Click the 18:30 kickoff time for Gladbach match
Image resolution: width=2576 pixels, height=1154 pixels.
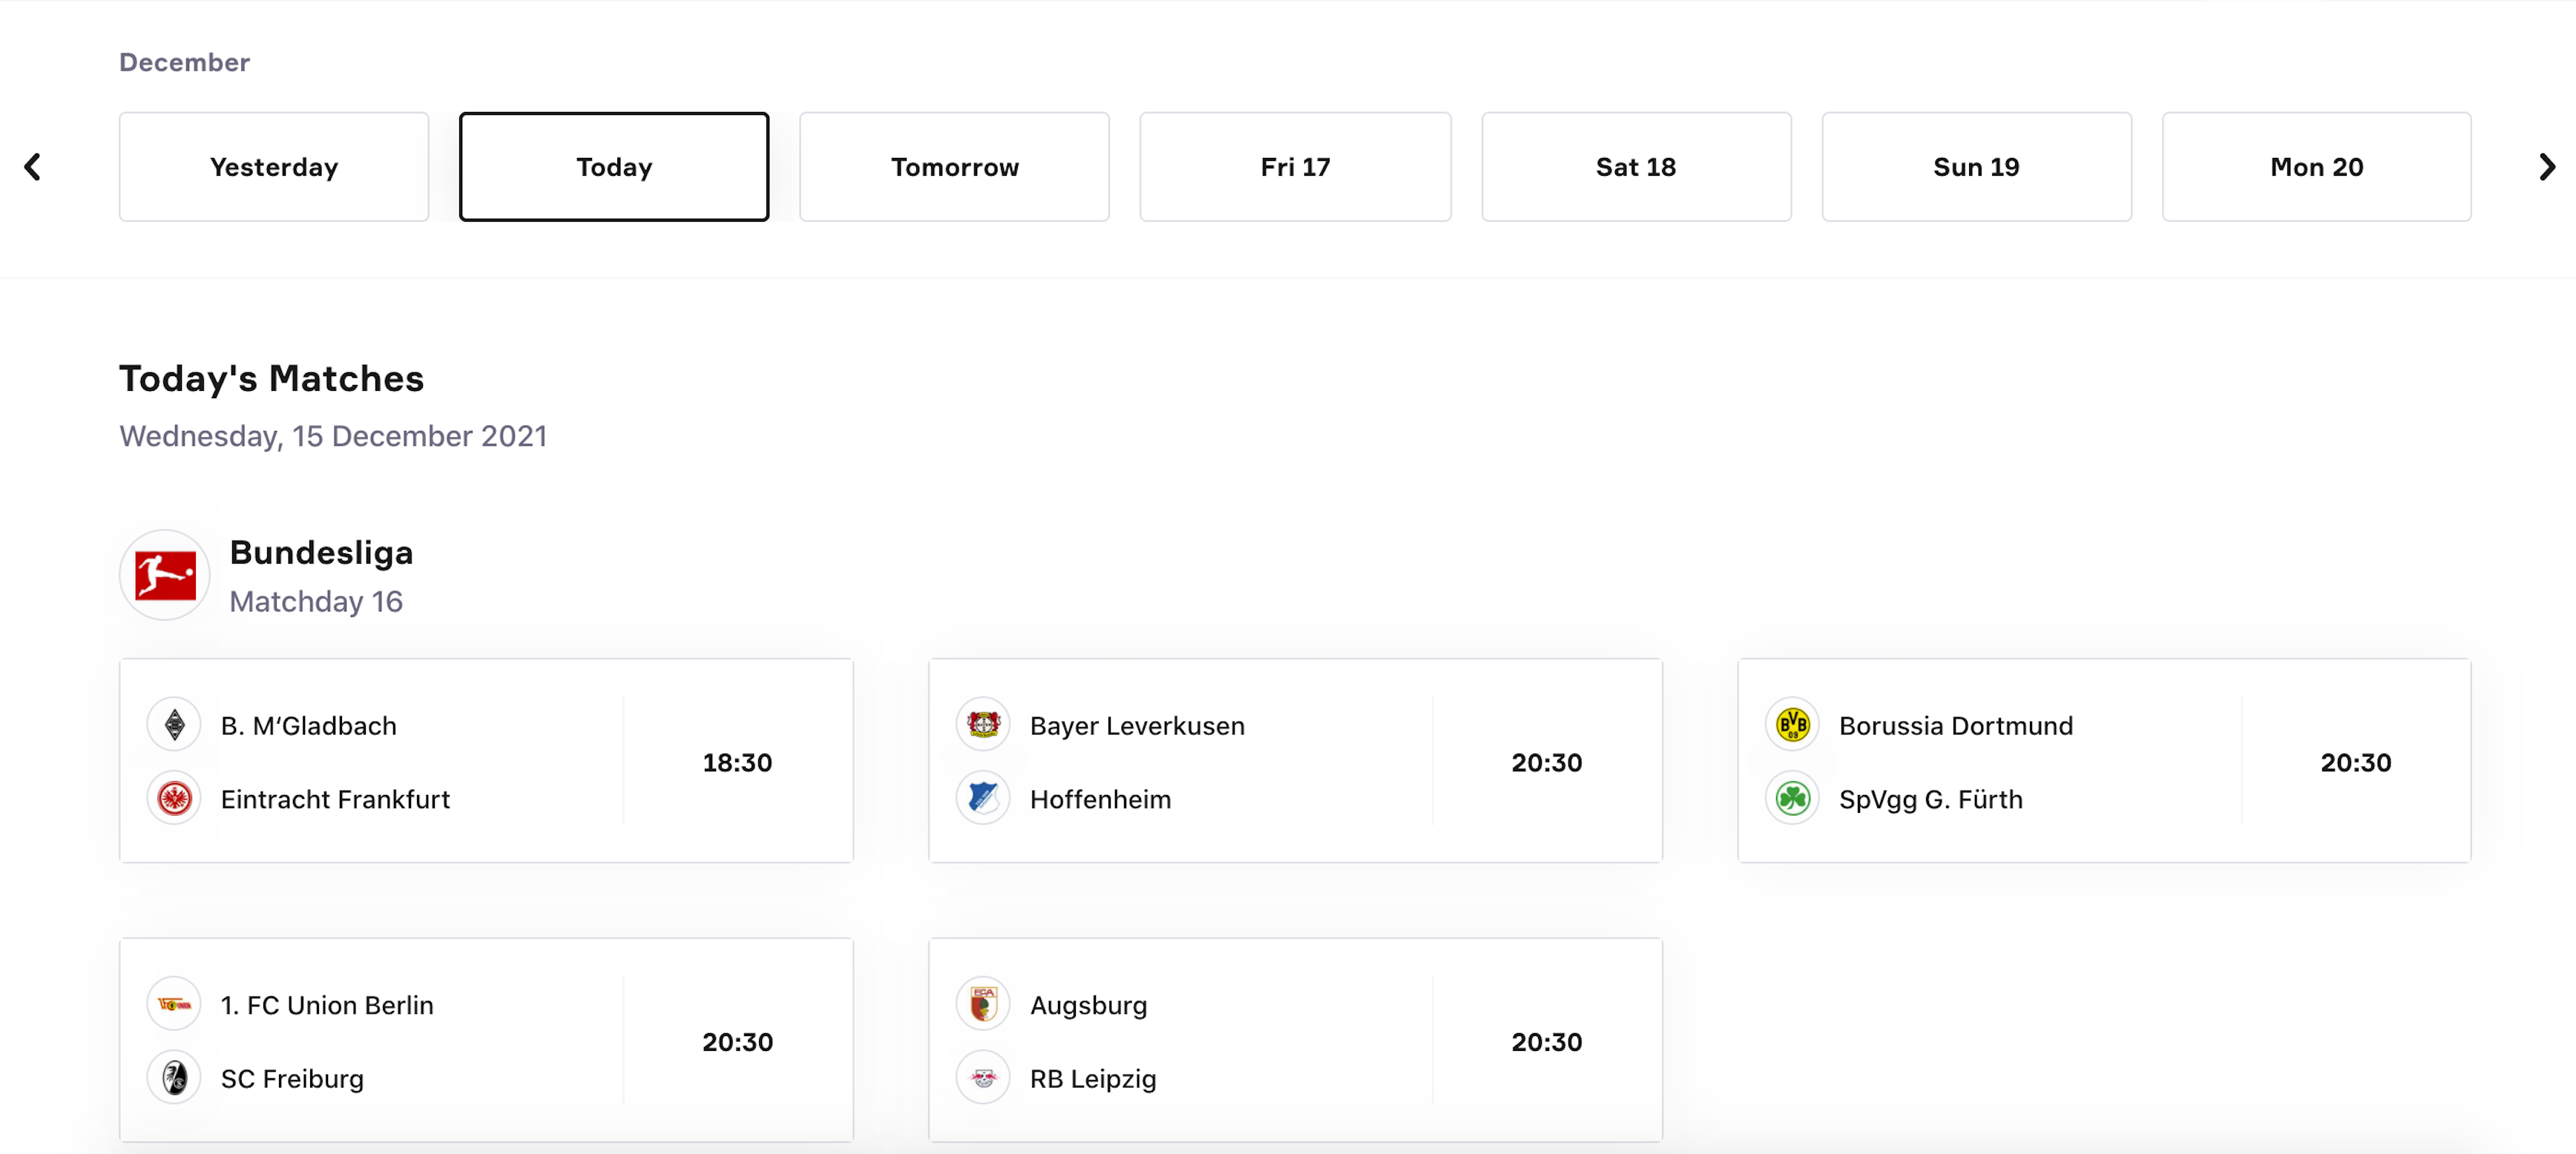737,762
